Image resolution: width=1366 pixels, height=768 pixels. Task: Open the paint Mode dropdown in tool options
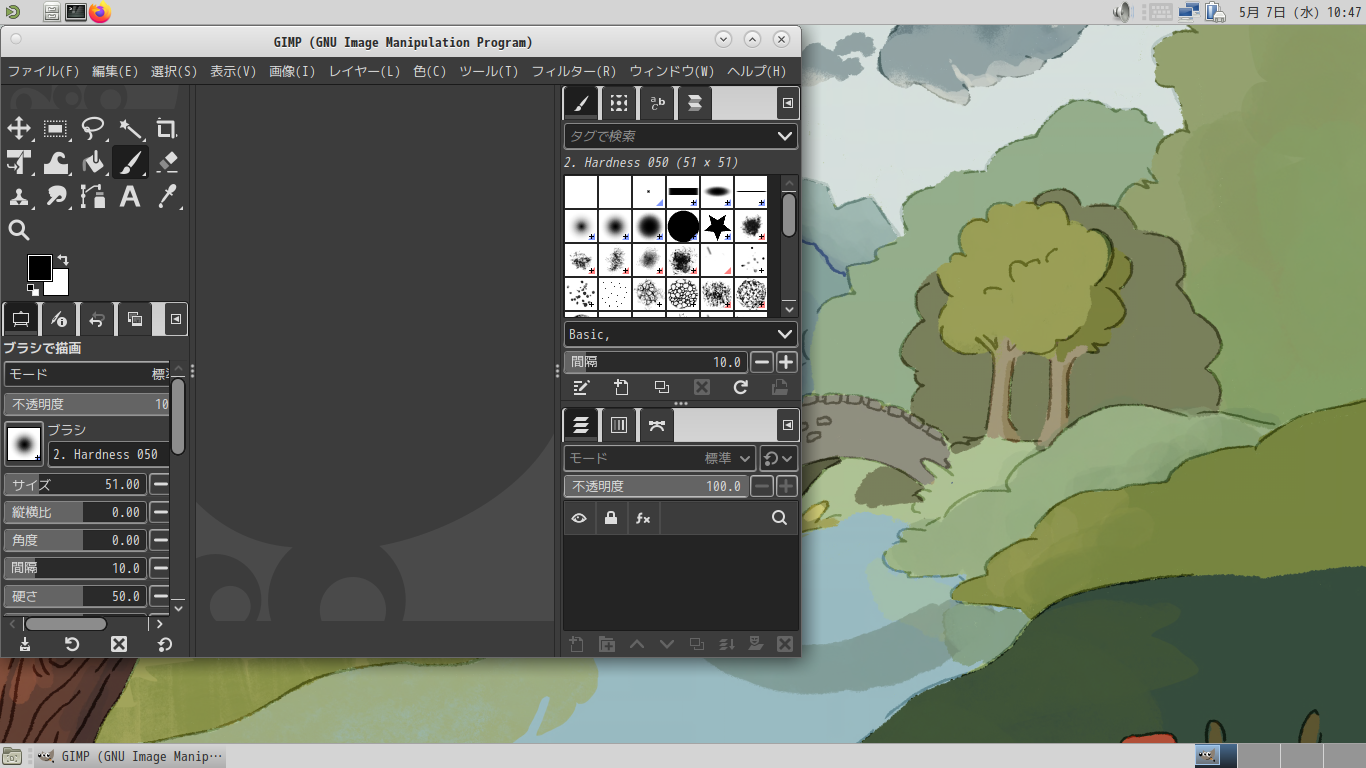coord(87,374)
